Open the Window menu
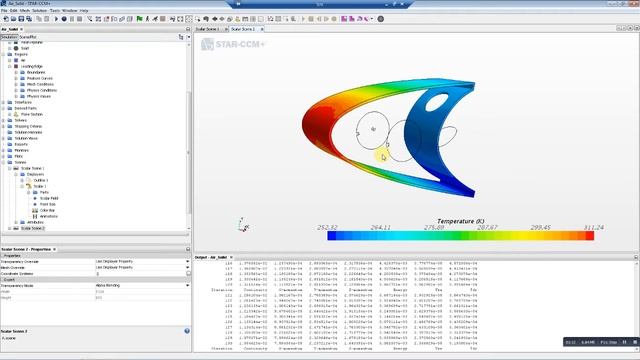The image size is (640, 360). coord(69,11)
